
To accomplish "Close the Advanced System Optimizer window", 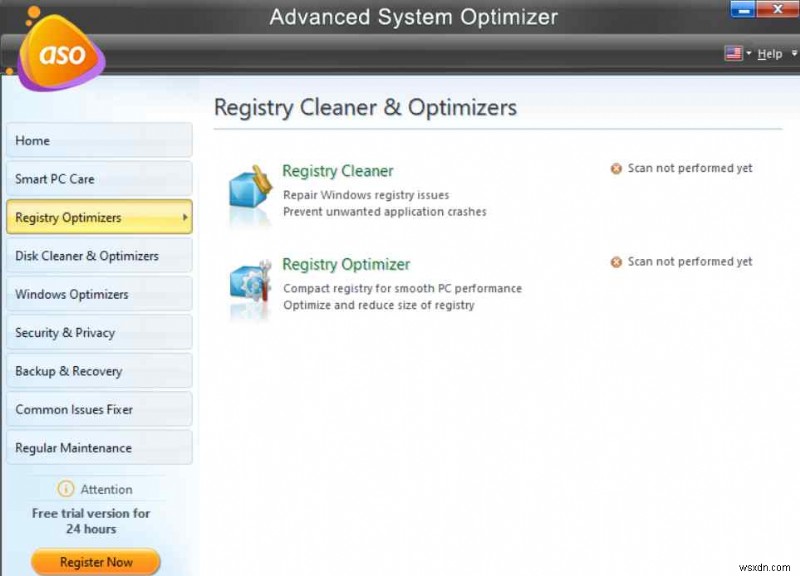I will [x=778, y=9].
